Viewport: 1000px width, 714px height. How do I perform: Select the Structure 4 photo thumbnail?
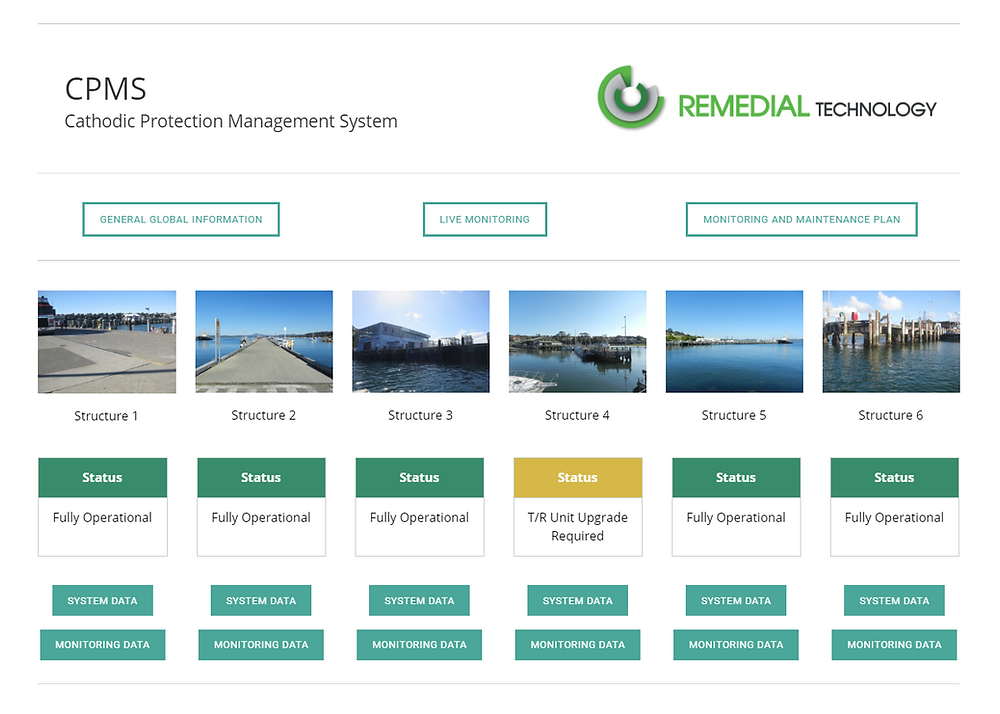pyautogui.click(x=577, y=341)
